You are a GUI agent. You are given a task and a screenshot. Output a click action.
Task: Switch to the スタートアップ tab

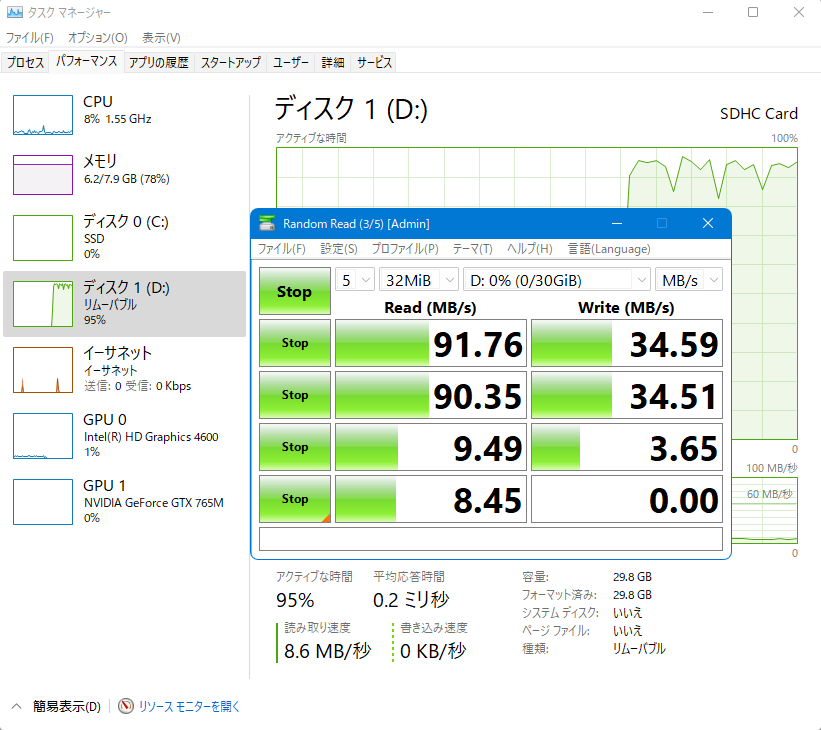[230, 62]
